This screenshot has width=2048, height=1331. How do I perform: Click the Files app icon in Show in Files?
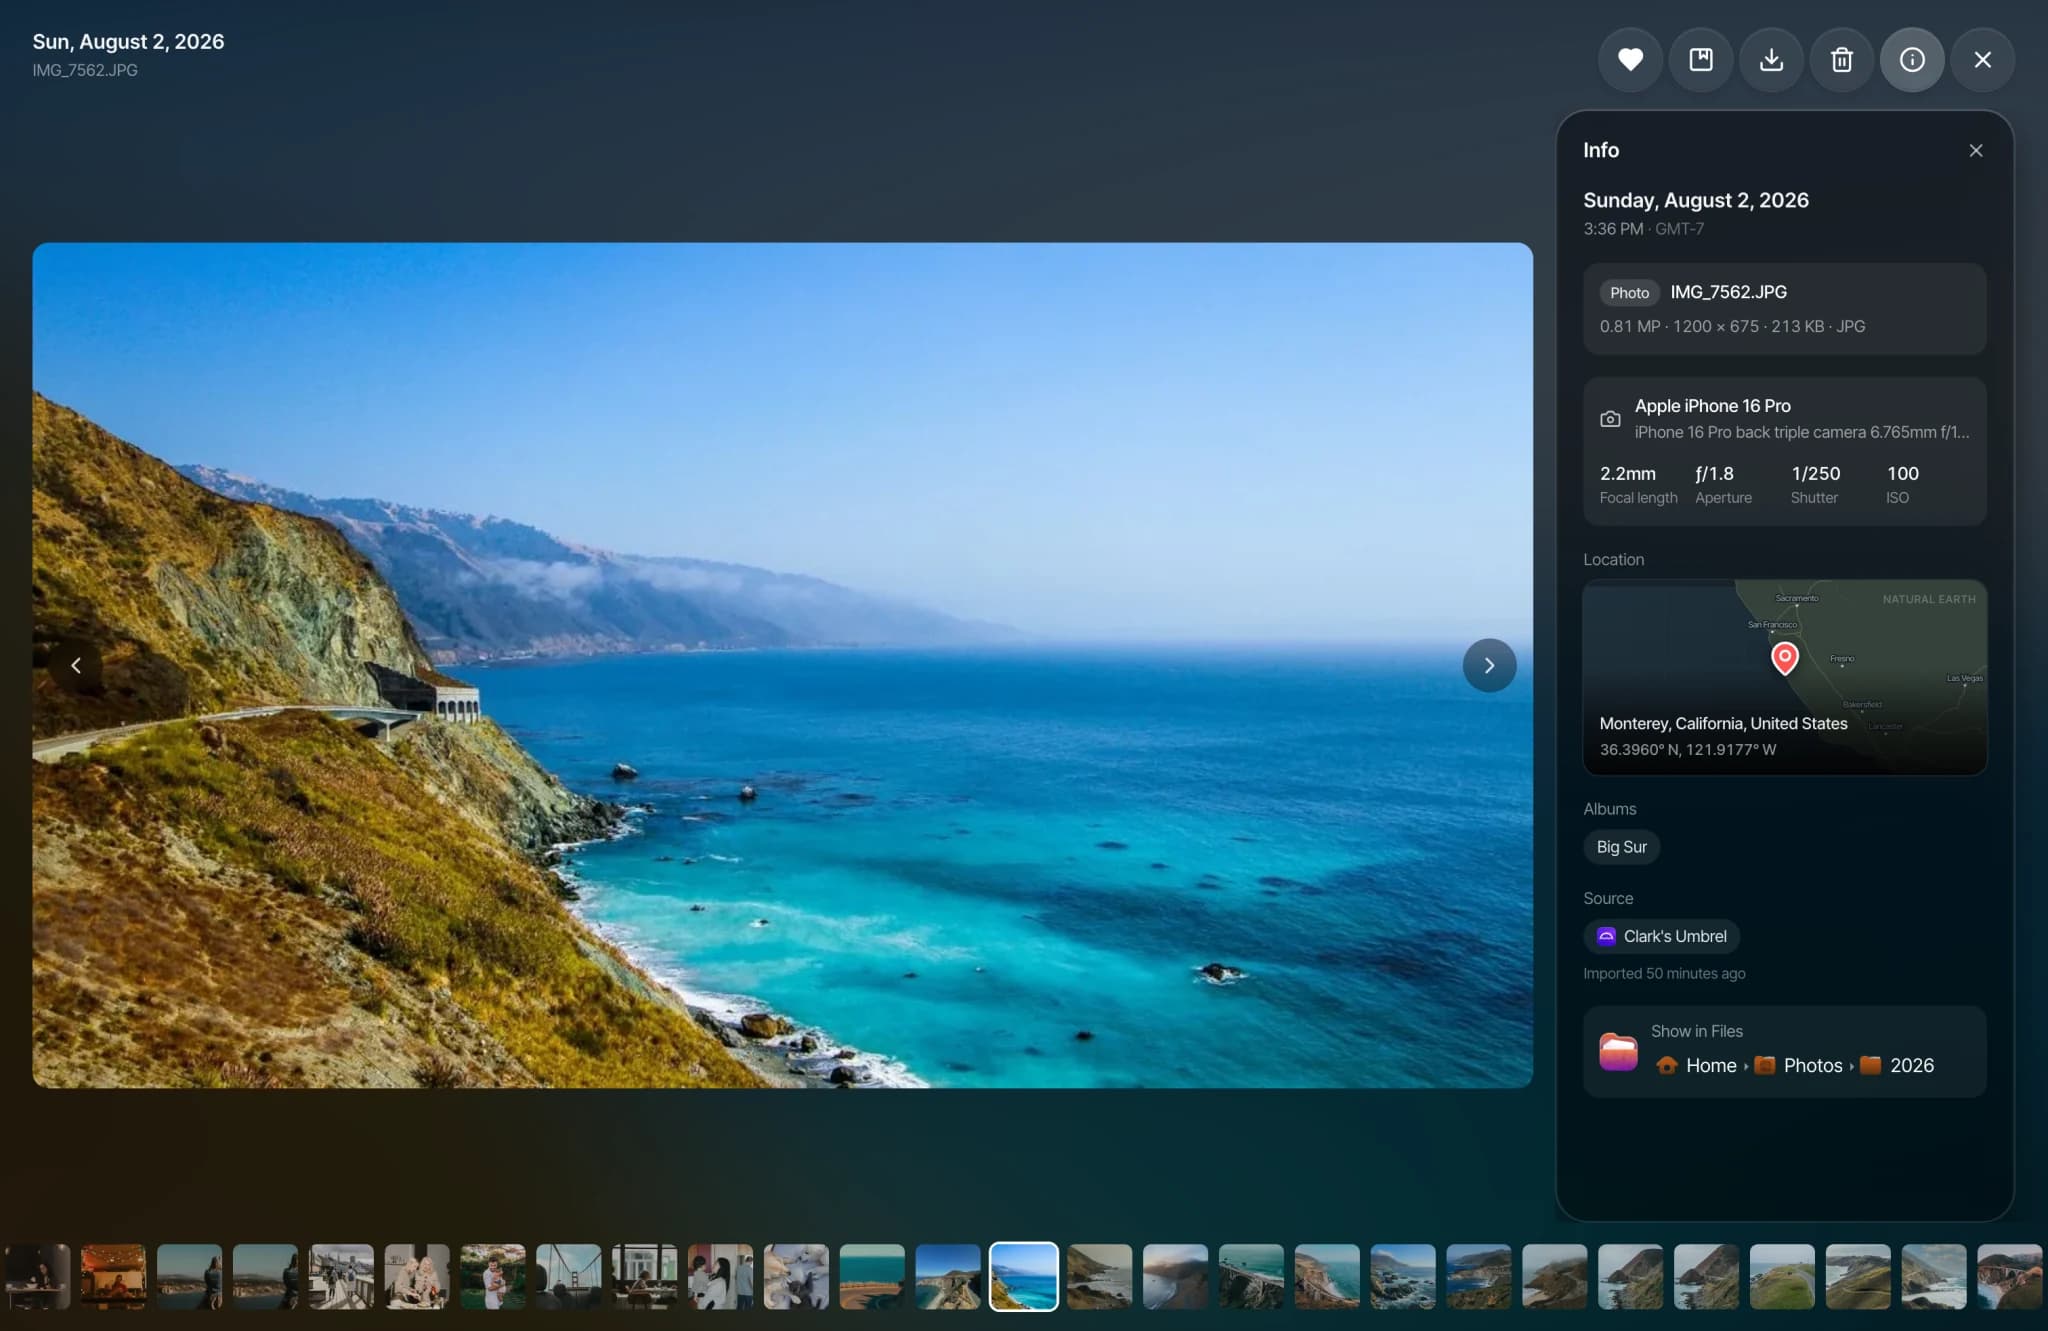(x=1618, y=1051)
